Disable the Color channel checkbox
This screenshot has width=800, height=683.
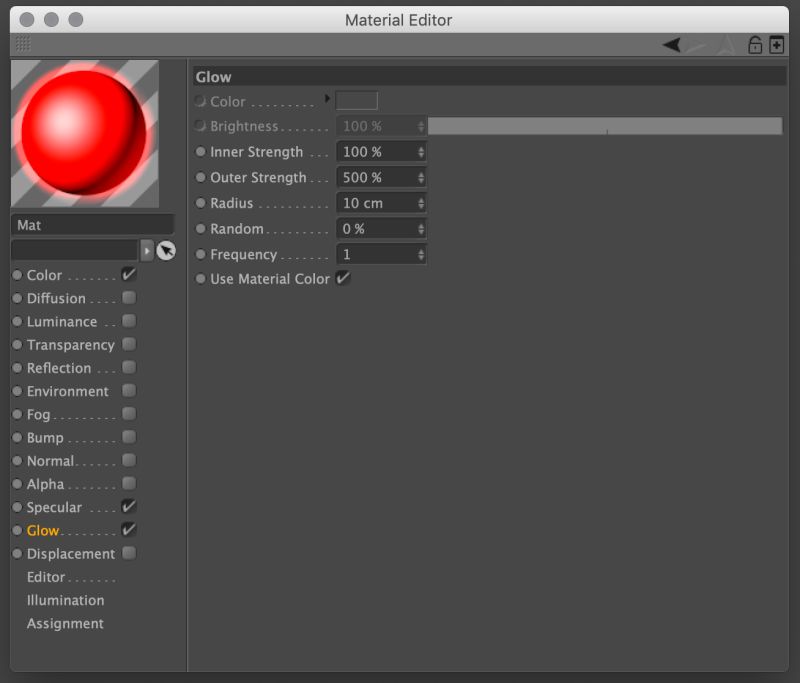tap(129, 274)
